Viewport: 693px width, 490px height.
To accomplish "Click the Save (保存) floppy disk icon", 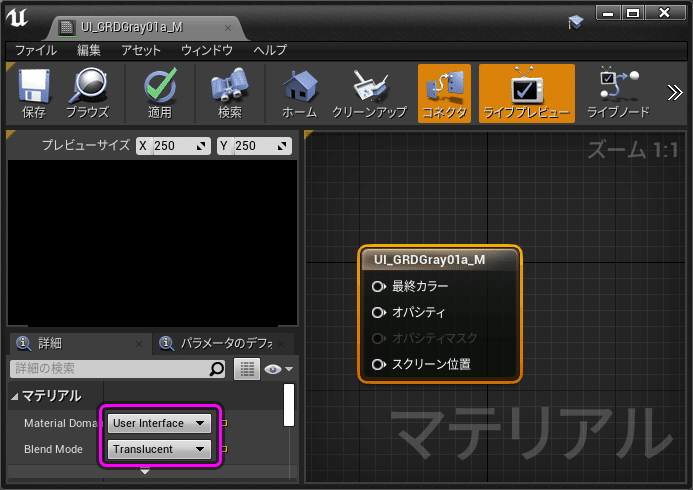I will (x=34, y=86).
